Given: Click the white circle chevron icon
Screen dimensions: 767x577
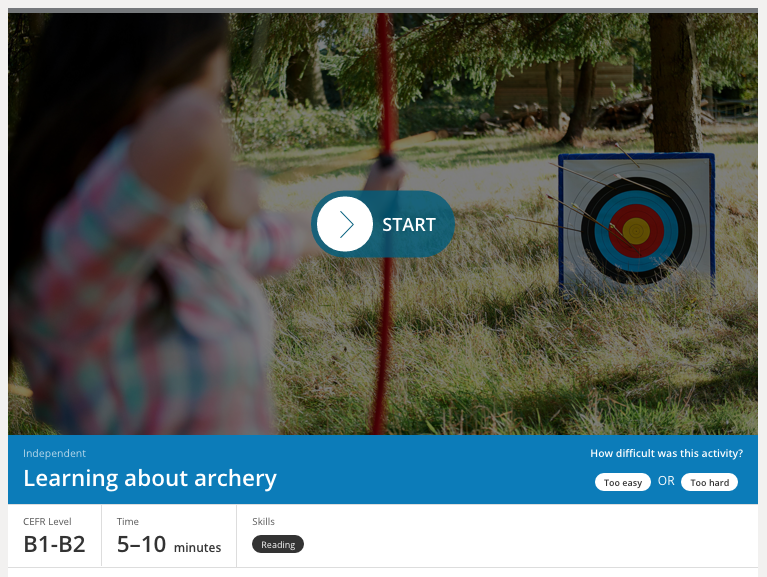Looking at the screenshot, I should pyautogui.click(x=345, y=224).
